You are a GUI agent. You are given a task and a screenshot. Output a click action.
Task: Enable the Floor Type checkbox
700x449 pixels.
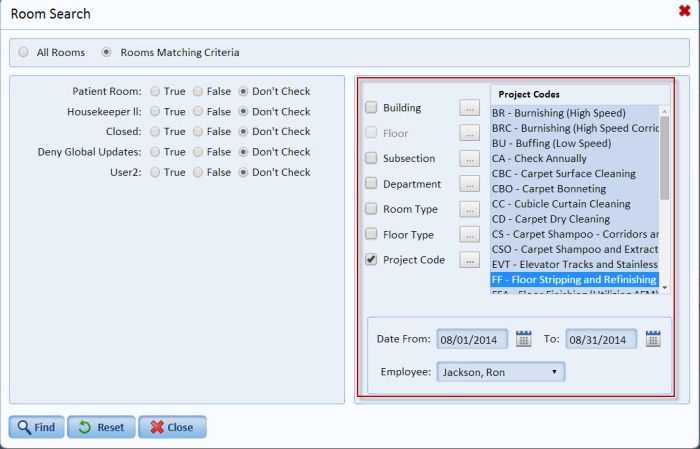click(x=371, y=234)
